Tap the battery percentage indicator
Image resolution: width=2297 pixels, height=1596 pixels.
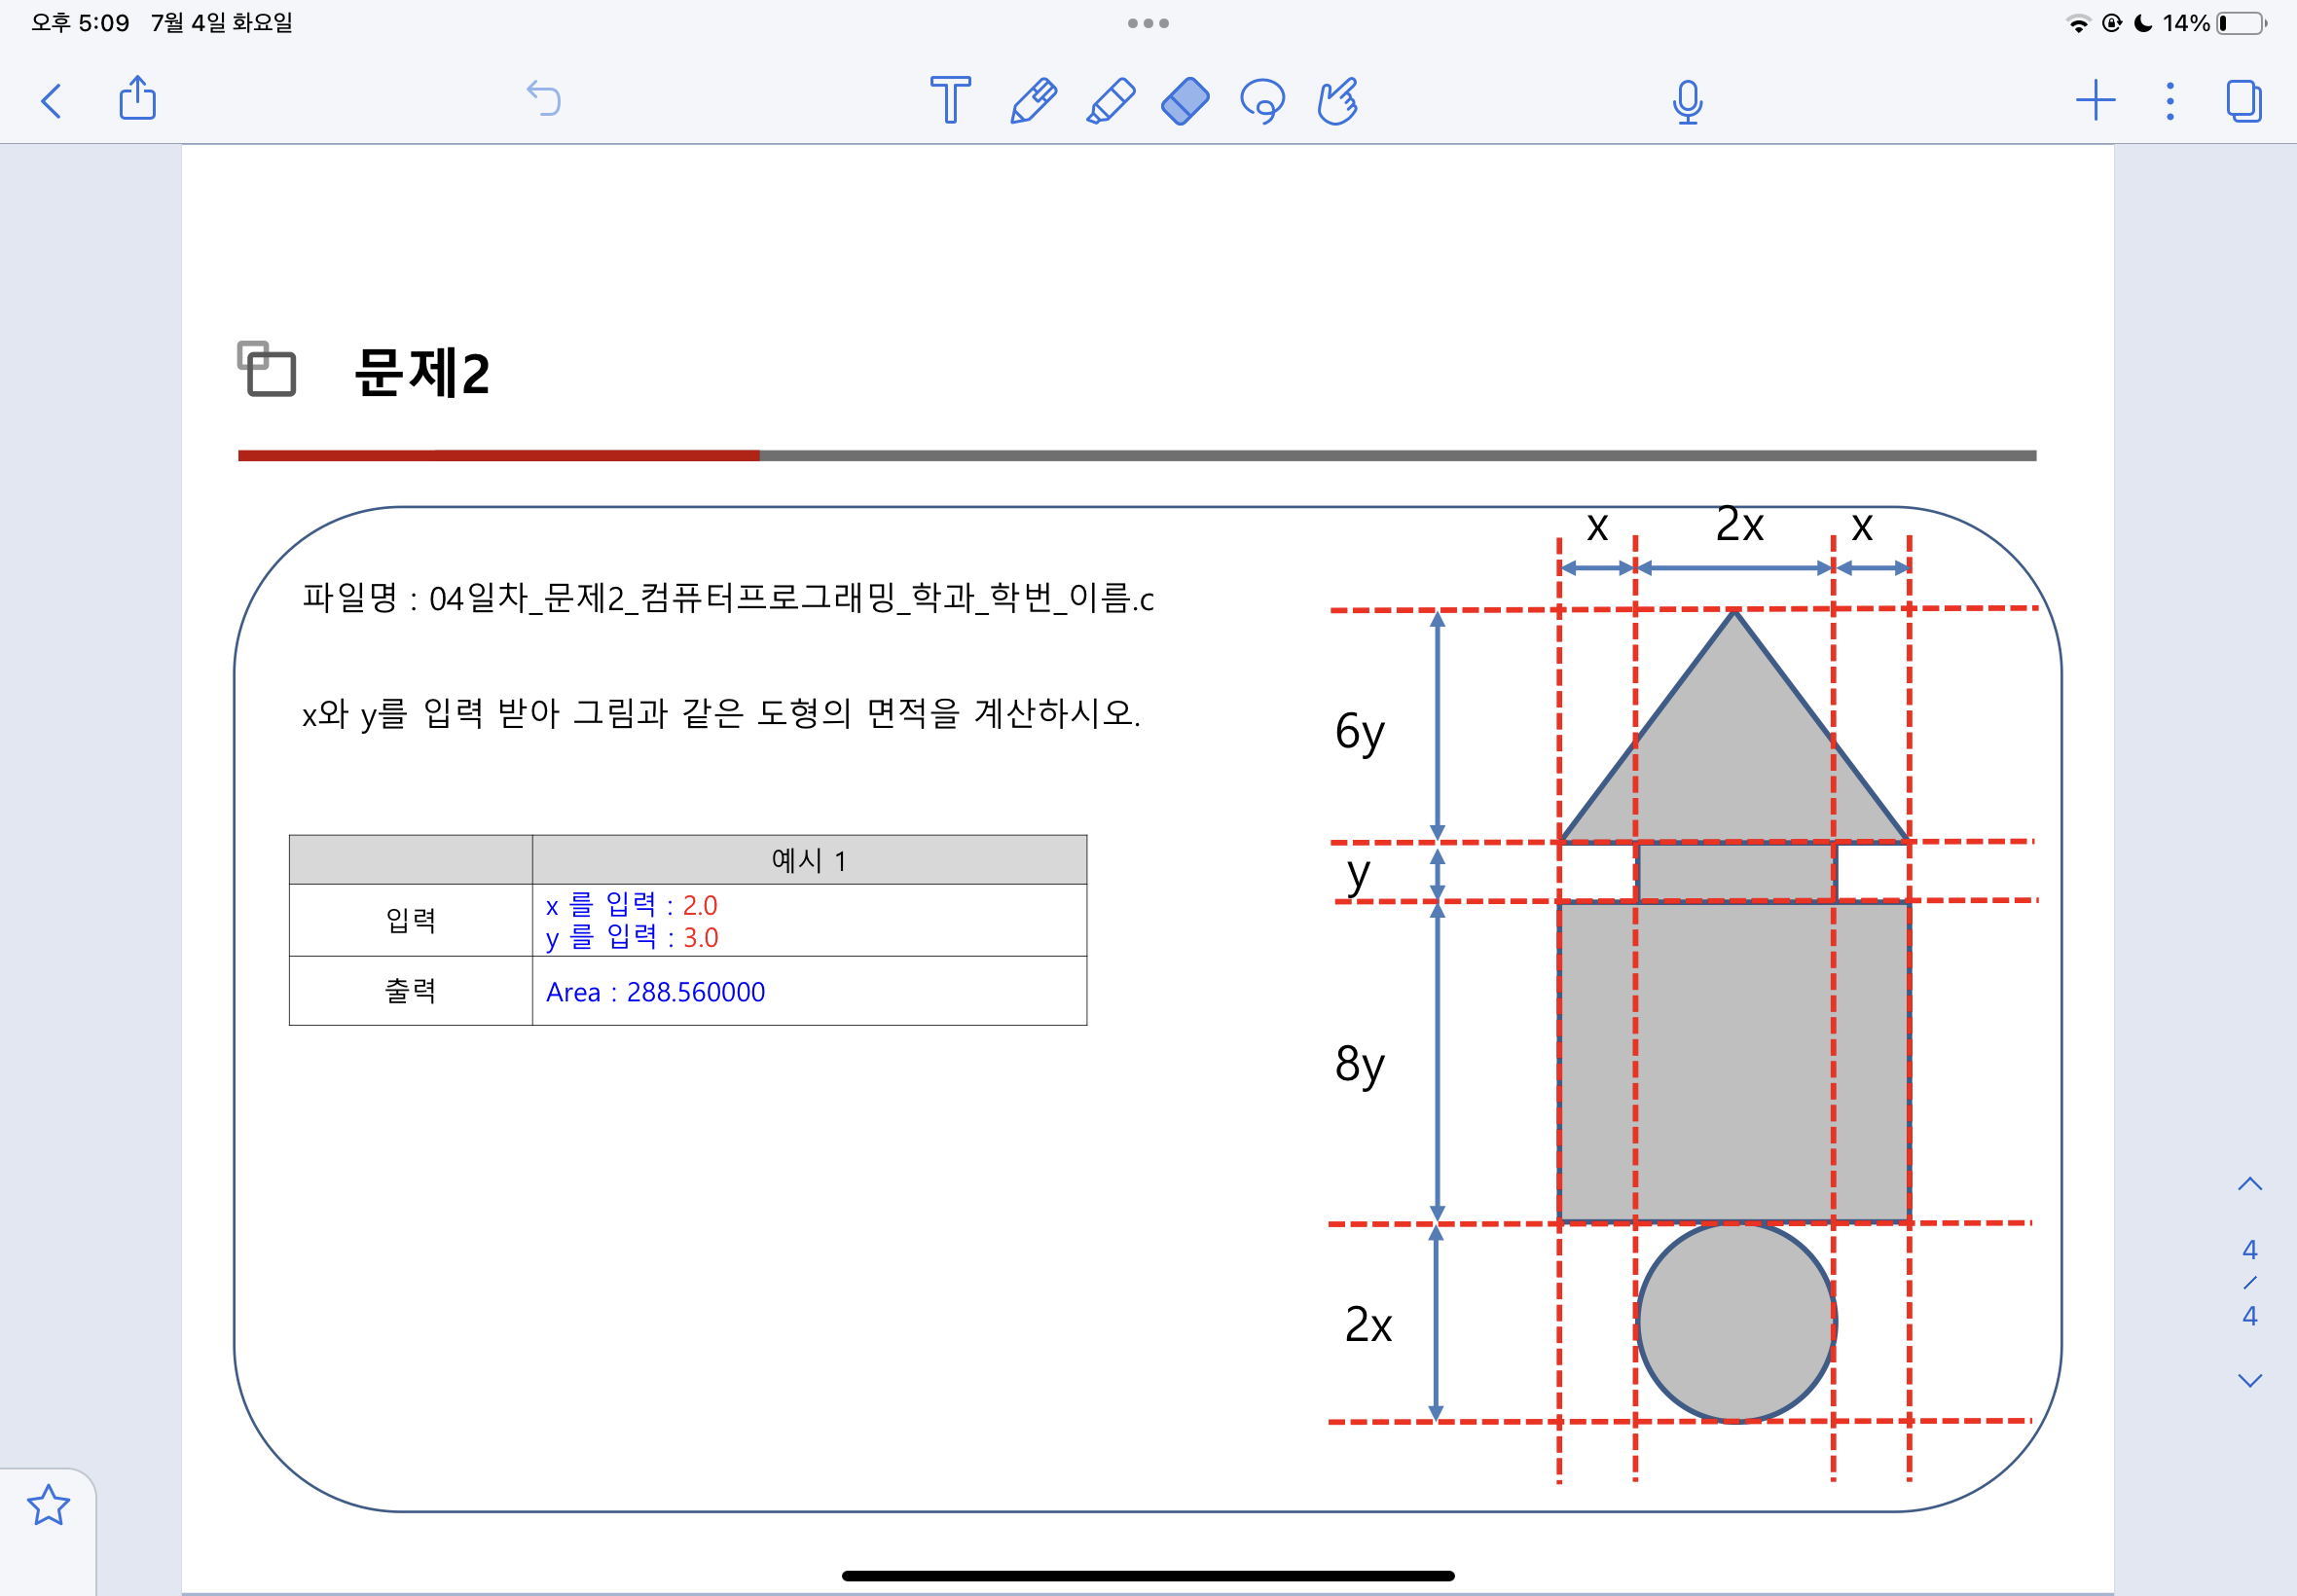2186,23
